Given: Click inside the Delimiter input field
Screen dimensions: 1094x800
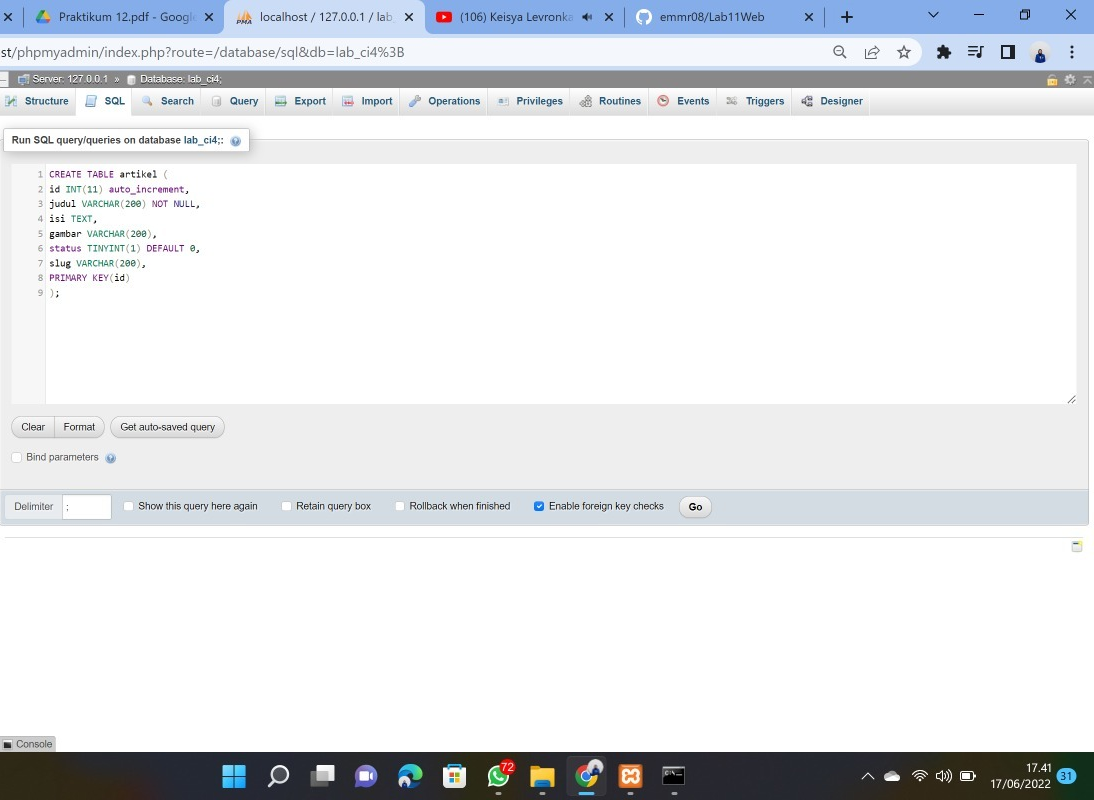Looking at the screenshot, I should (86, 506).
